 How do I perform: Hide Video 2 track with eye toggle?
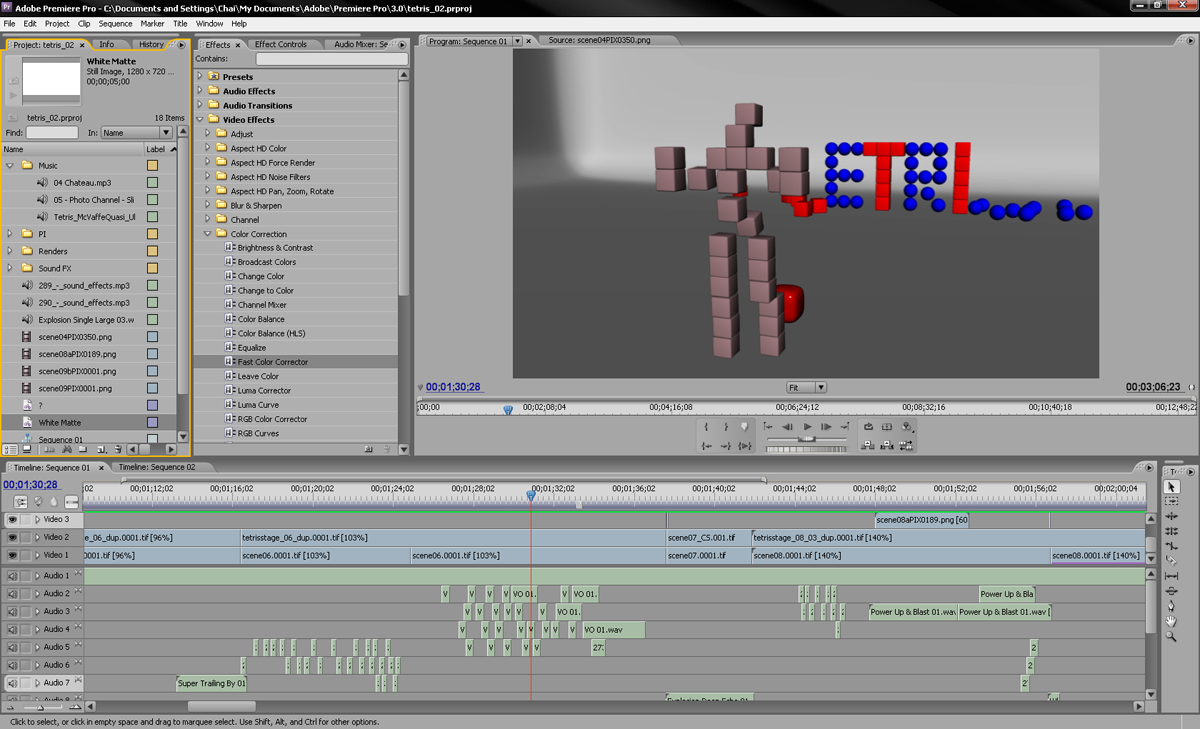12,537
